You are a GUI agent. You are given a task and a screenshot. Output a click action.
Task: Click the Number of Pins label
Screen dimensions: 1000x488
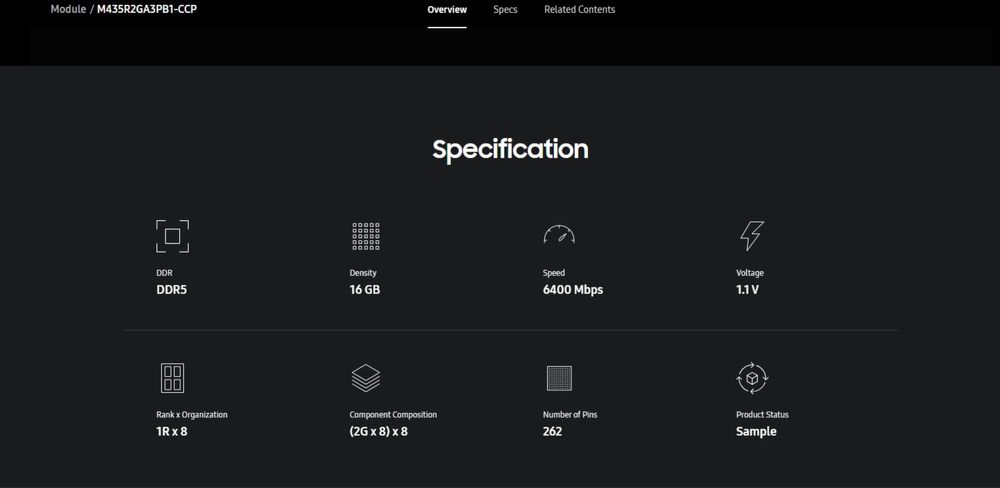570,415
